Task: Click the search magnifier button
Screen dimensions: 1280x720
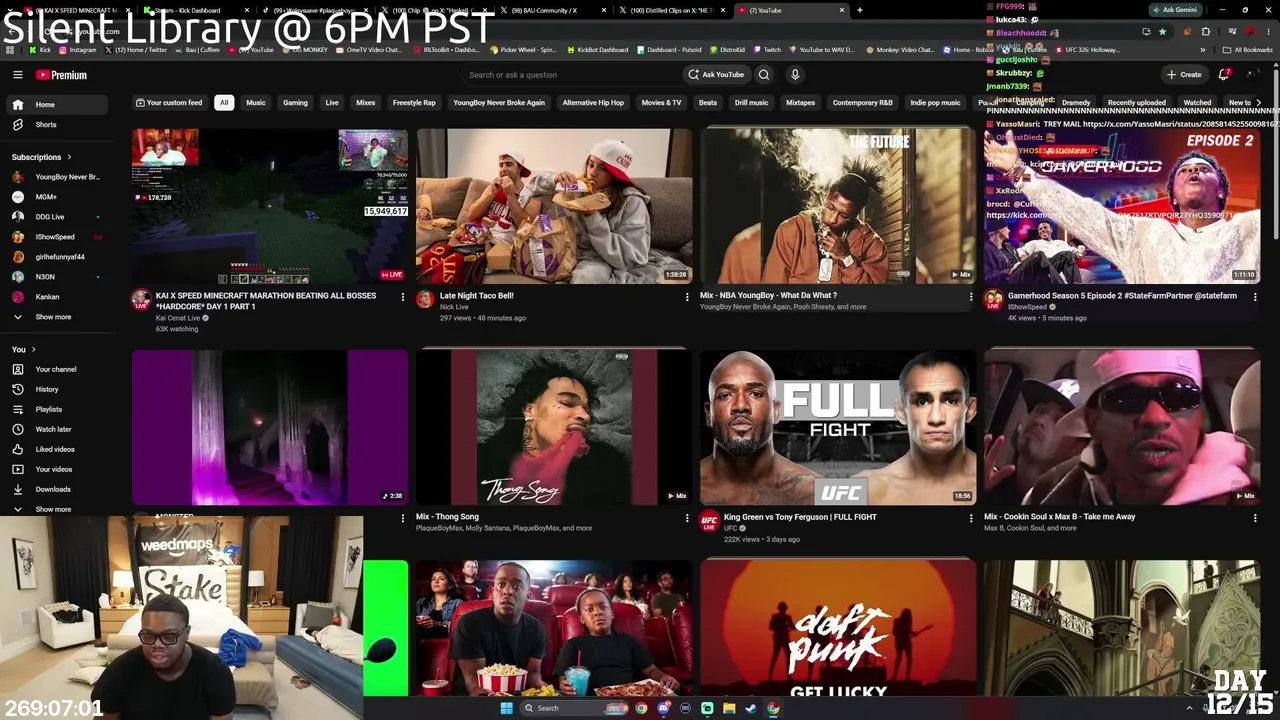Action: coord(764,75)
